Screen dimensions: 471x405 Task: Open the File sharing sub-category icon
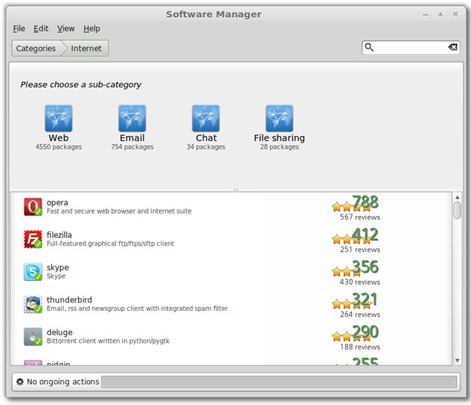point(279,118)
